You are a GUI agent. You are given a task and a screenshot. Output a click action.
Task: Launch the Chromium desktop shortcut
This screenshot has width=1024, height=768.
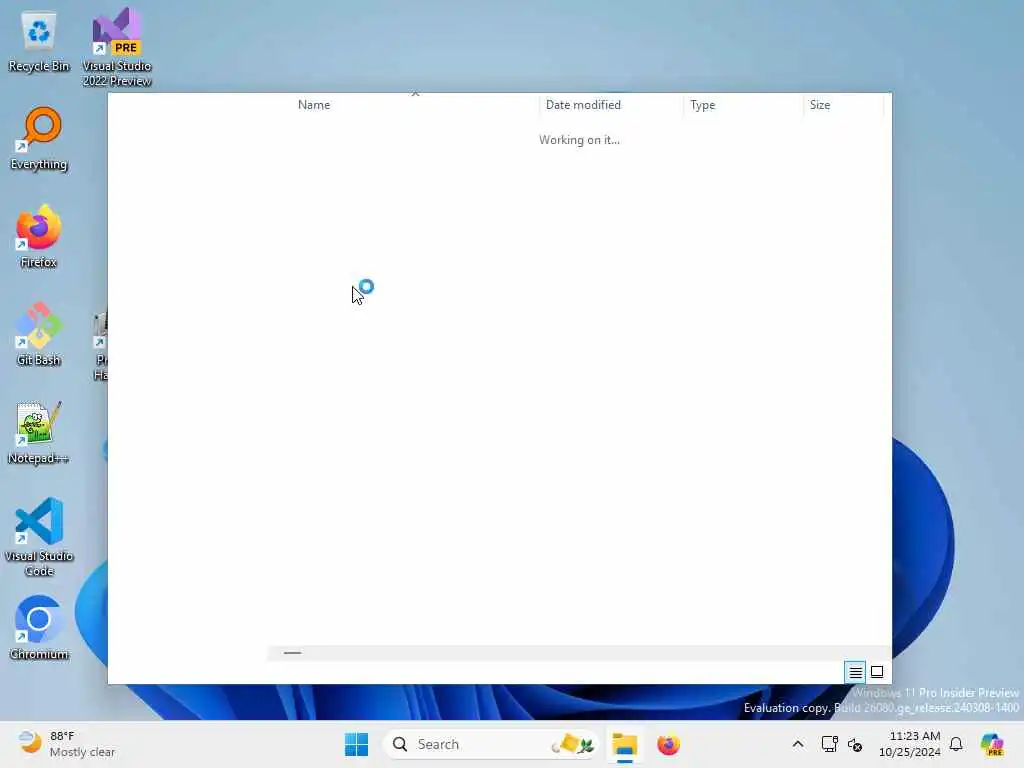(x=39, y=628)
